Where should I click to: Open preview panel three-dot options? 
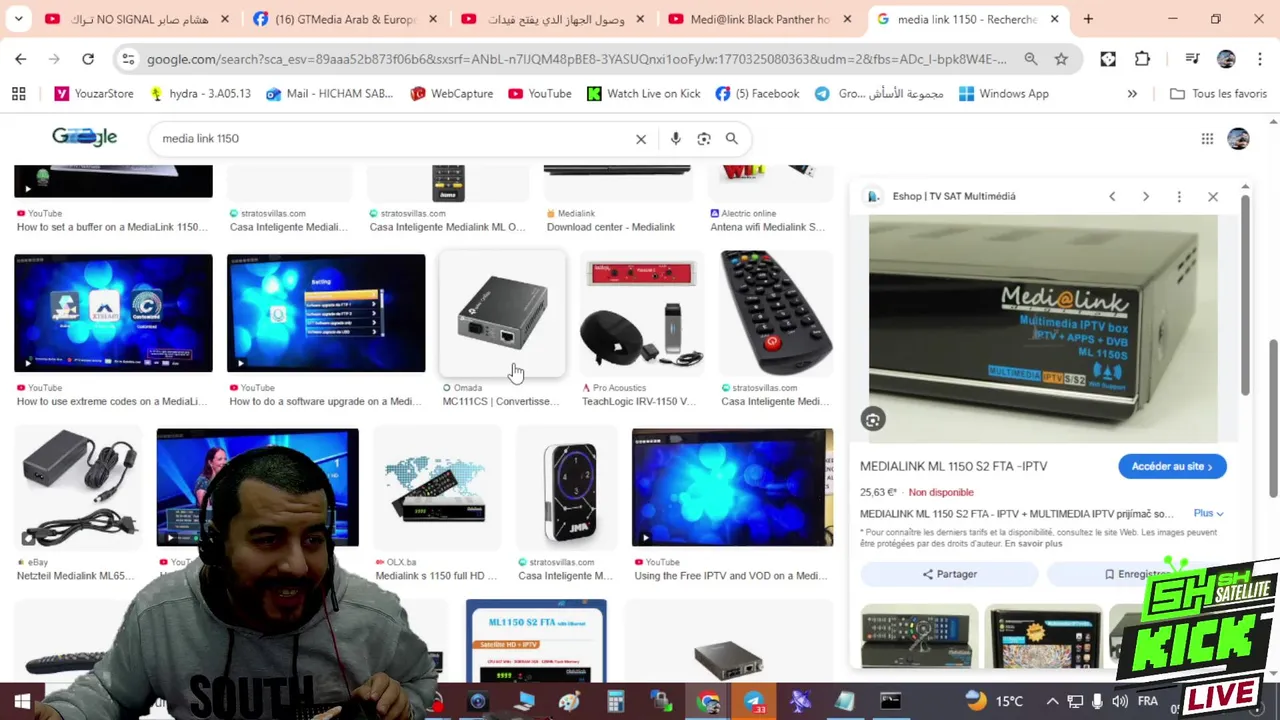[1179, 196]
